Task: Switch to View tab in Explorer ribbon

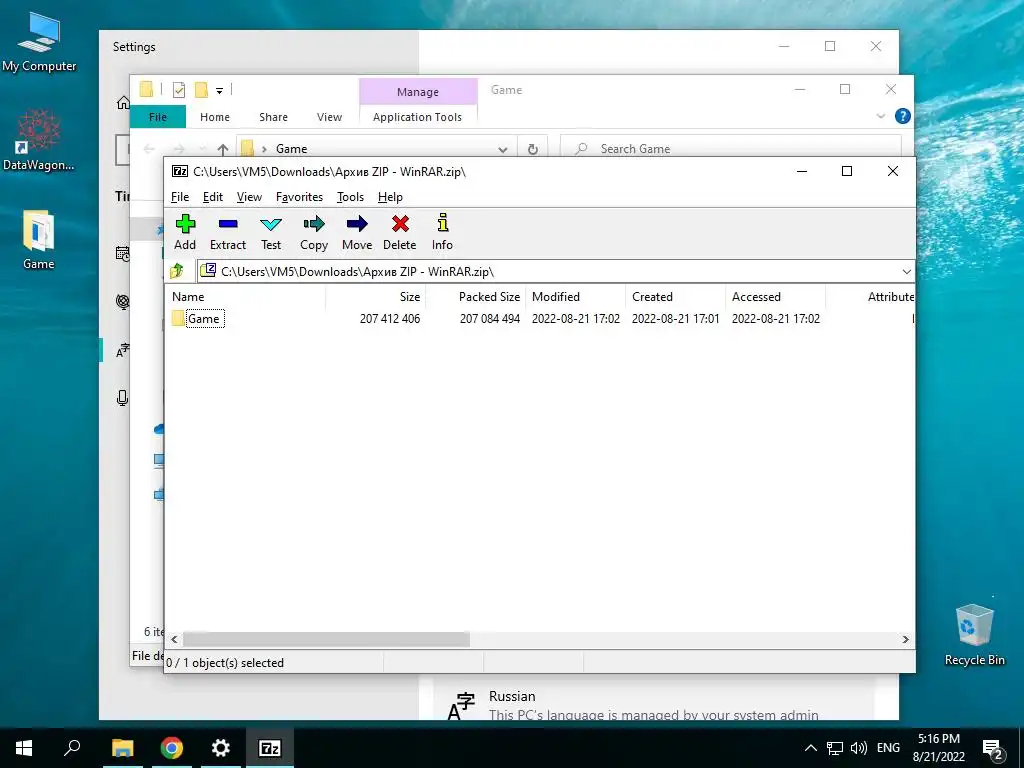Action: tap(329, 117)
